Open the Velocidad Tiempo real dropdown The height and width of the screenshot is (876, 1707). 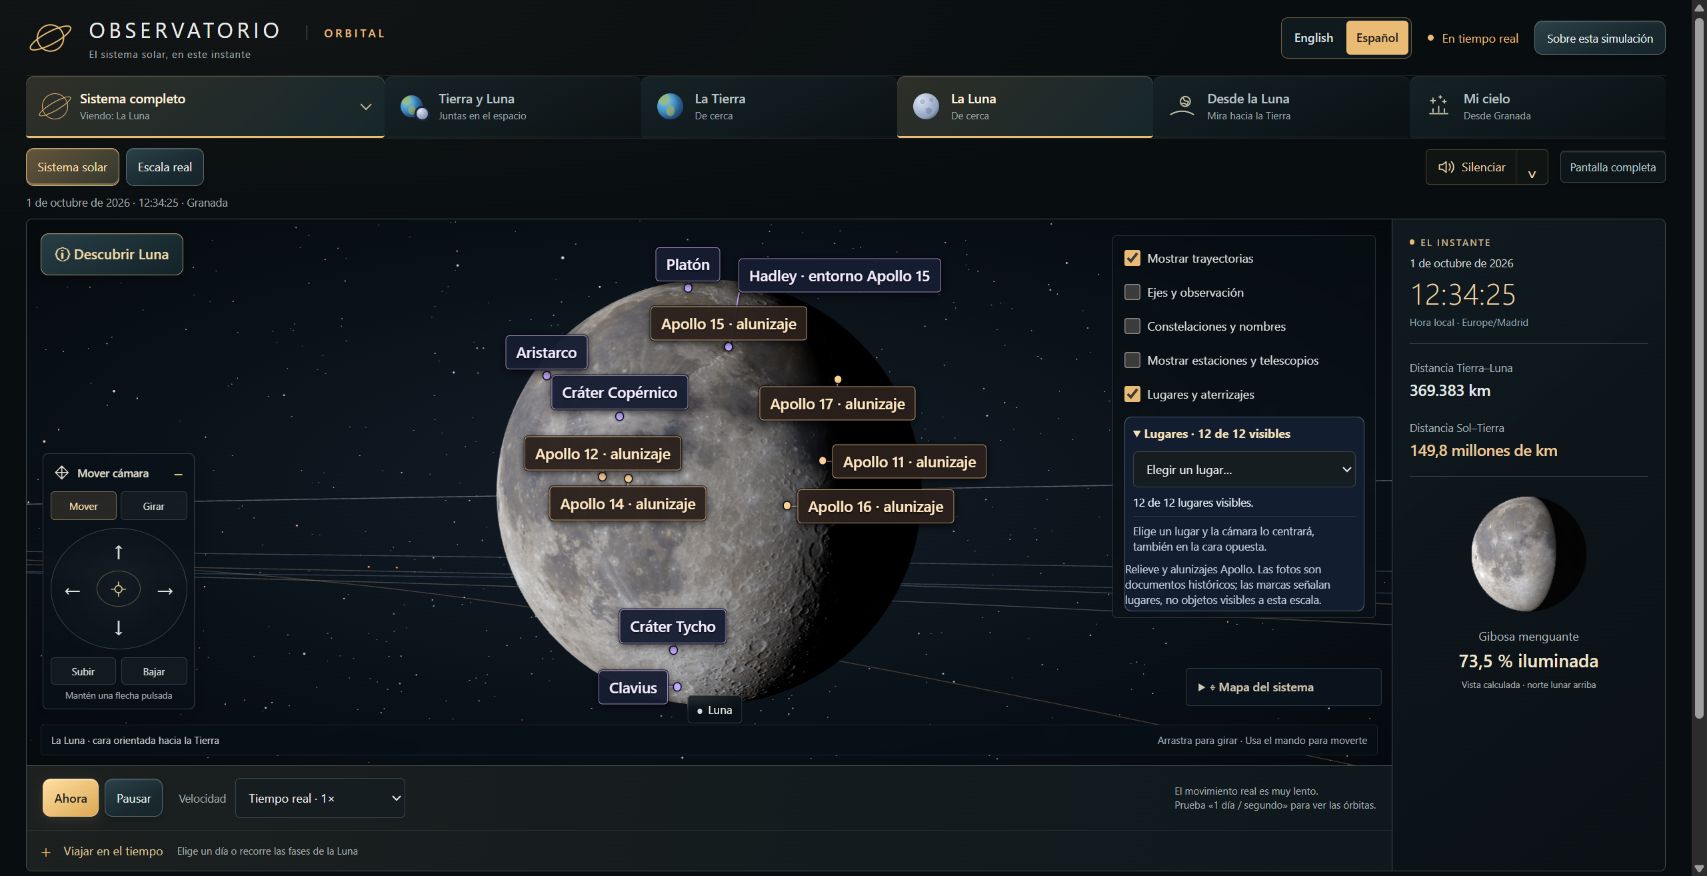[320, 798]
